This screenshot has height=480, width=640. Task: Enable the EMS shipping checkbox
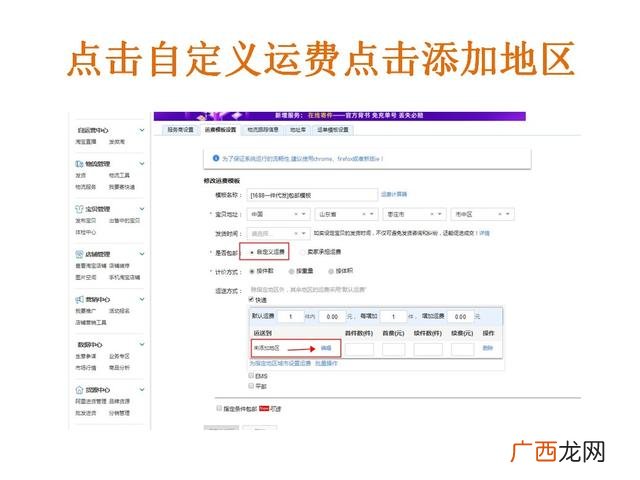tap(251, 376)
